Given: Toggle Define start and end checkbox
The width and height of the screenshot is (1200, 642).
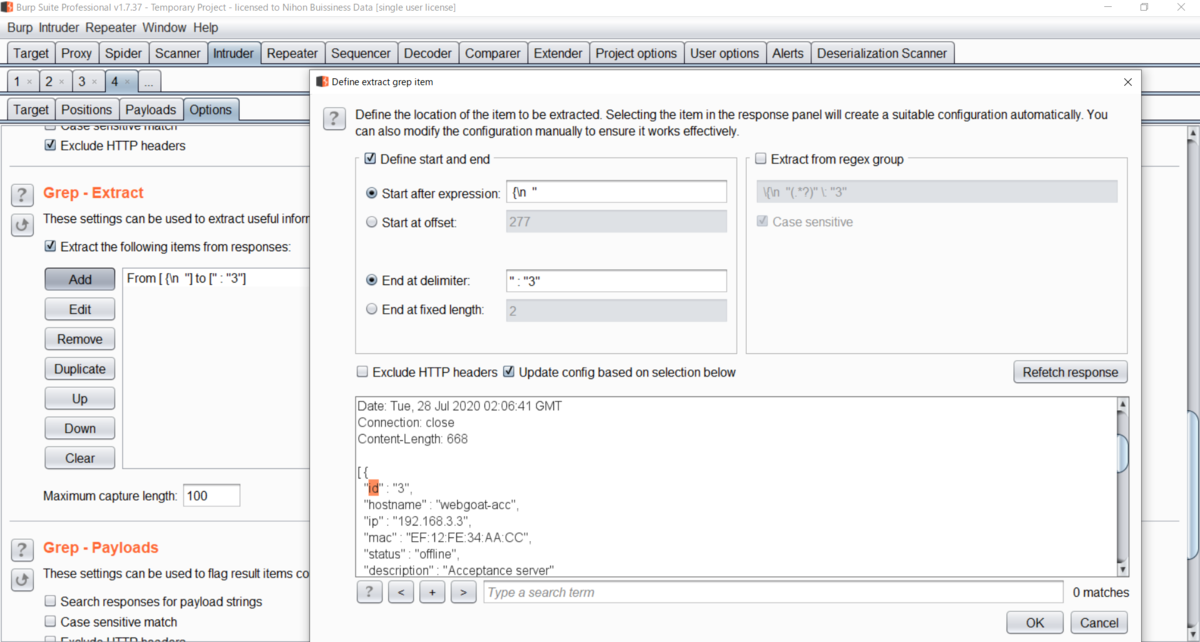Looking at the screenshot, I should [x=370, y=159].
